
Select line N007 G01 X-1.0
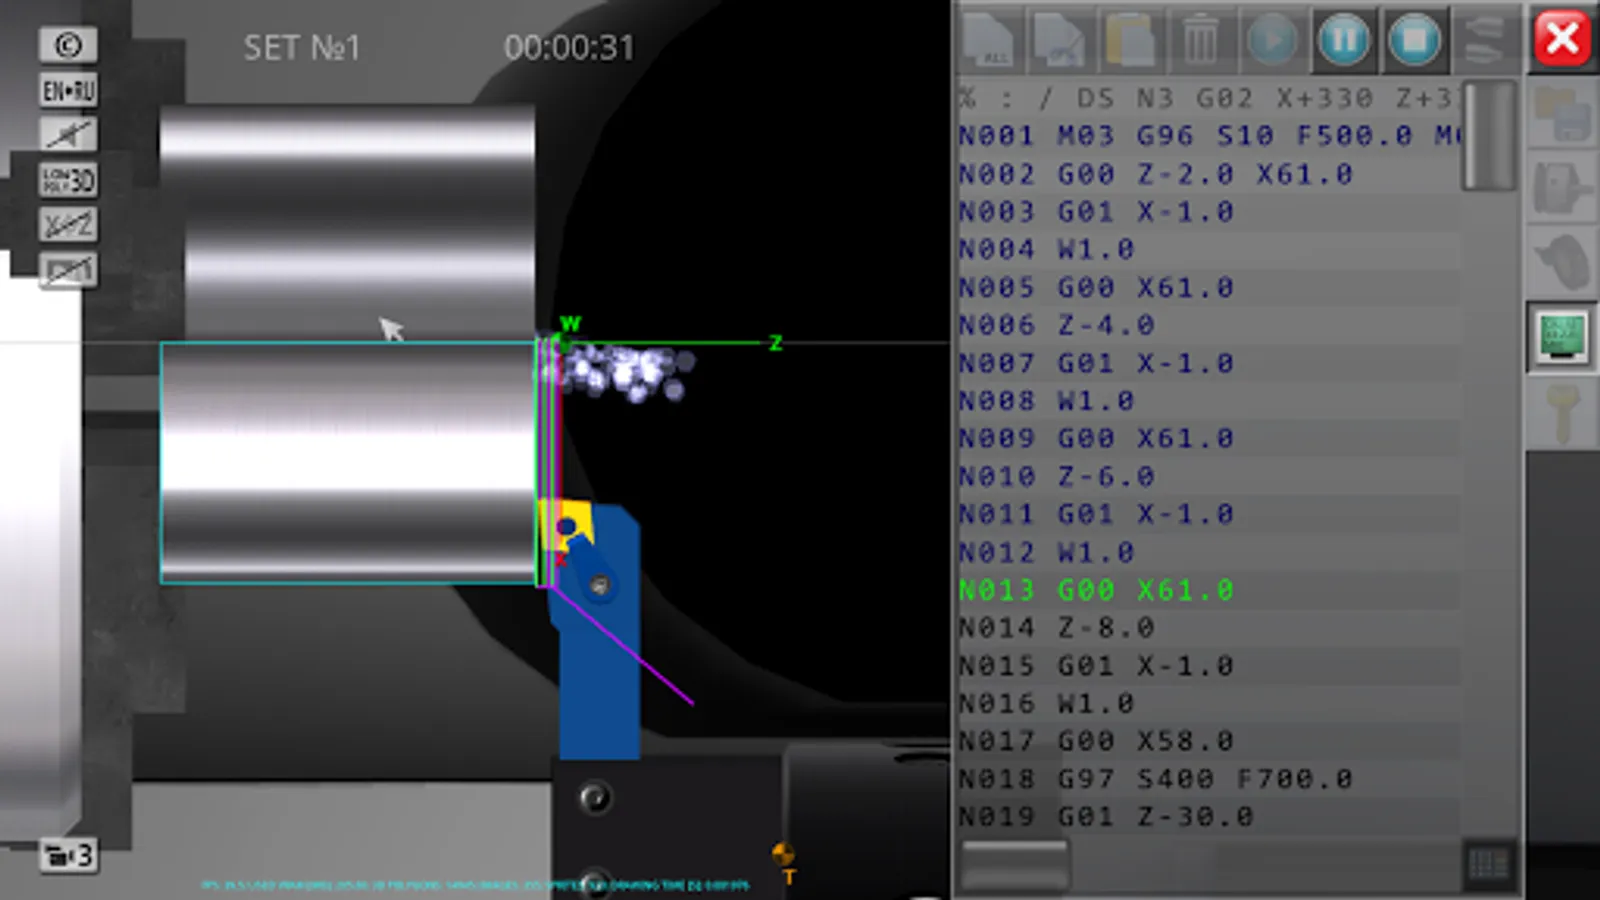(x=1208, y=363)
